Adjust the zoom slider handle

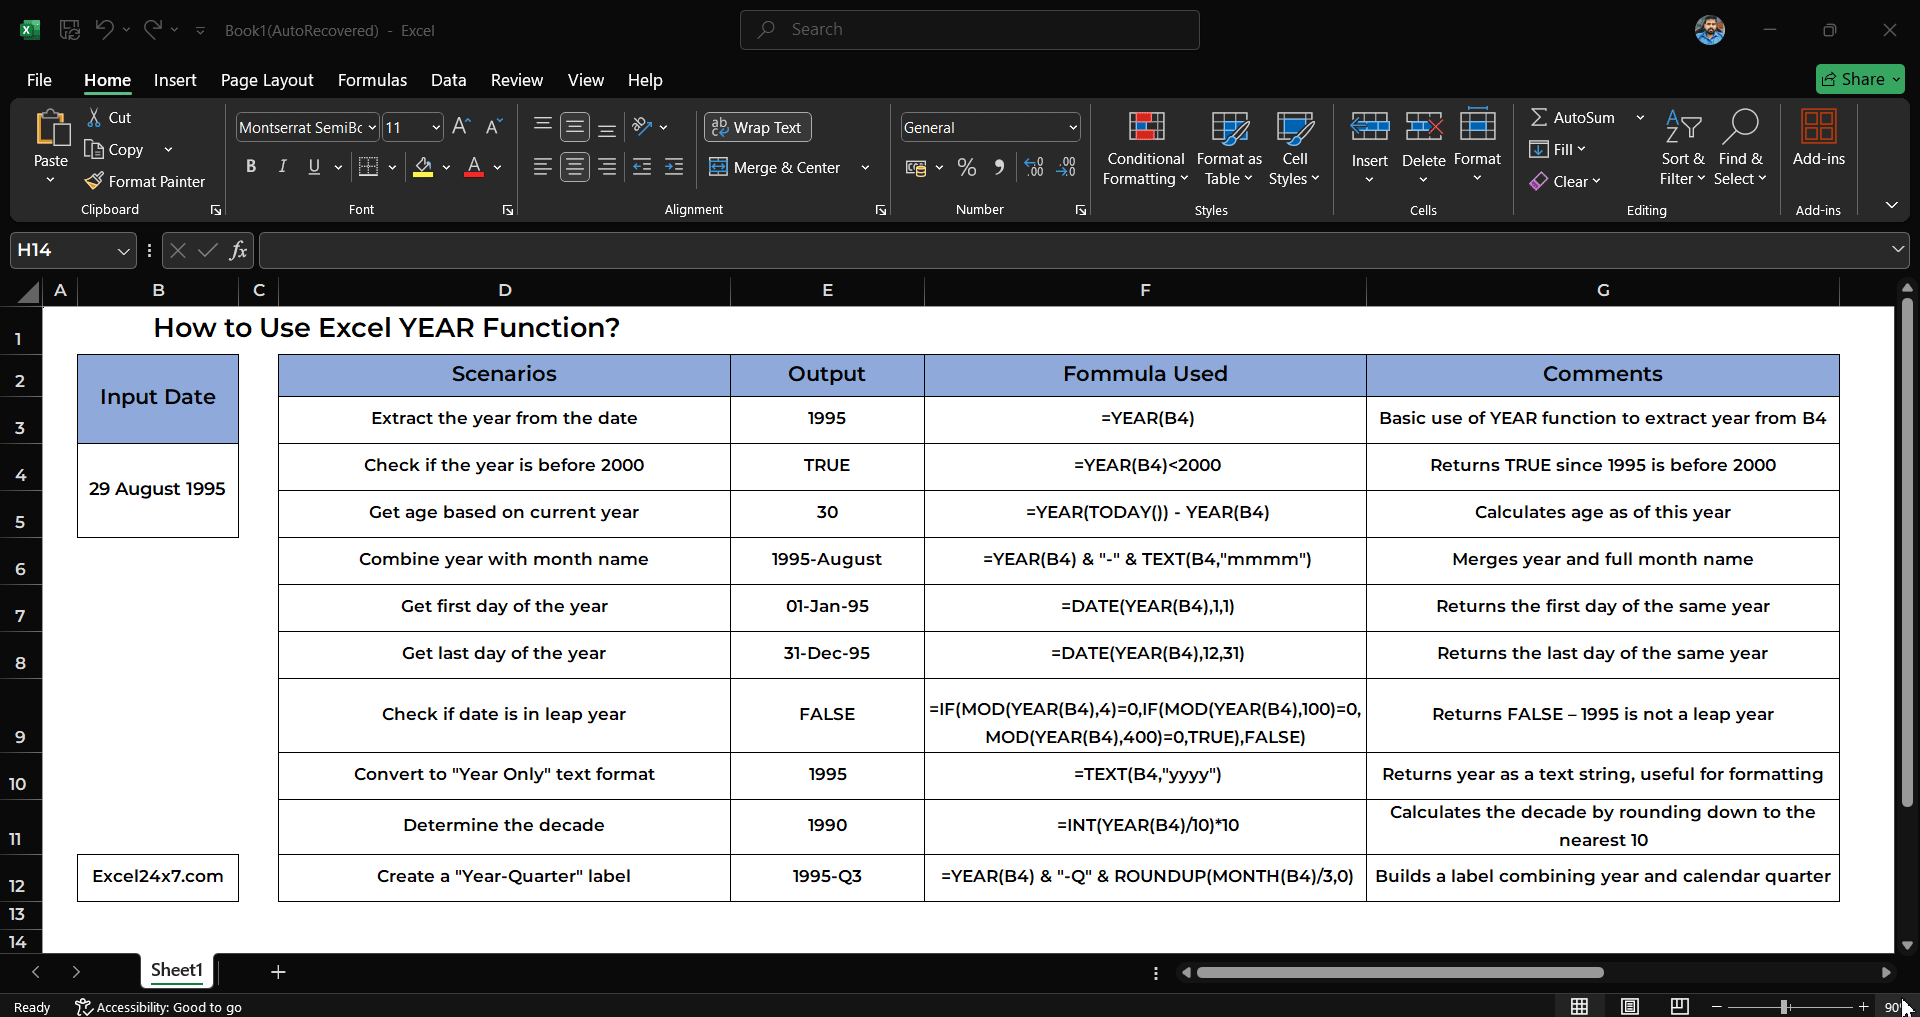1784,1006
